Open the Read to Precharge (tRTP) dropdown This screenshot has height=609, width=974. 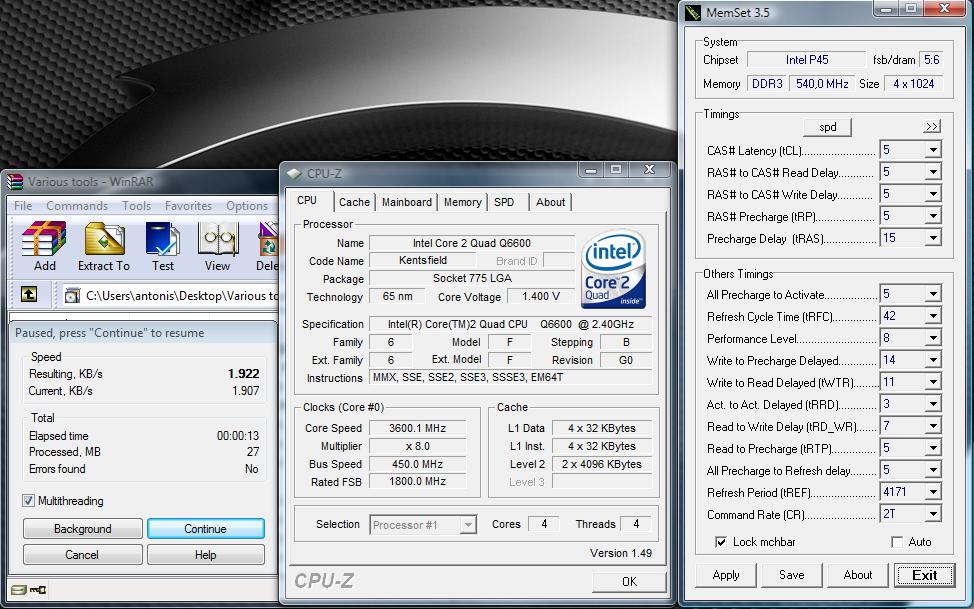point(932,448)
